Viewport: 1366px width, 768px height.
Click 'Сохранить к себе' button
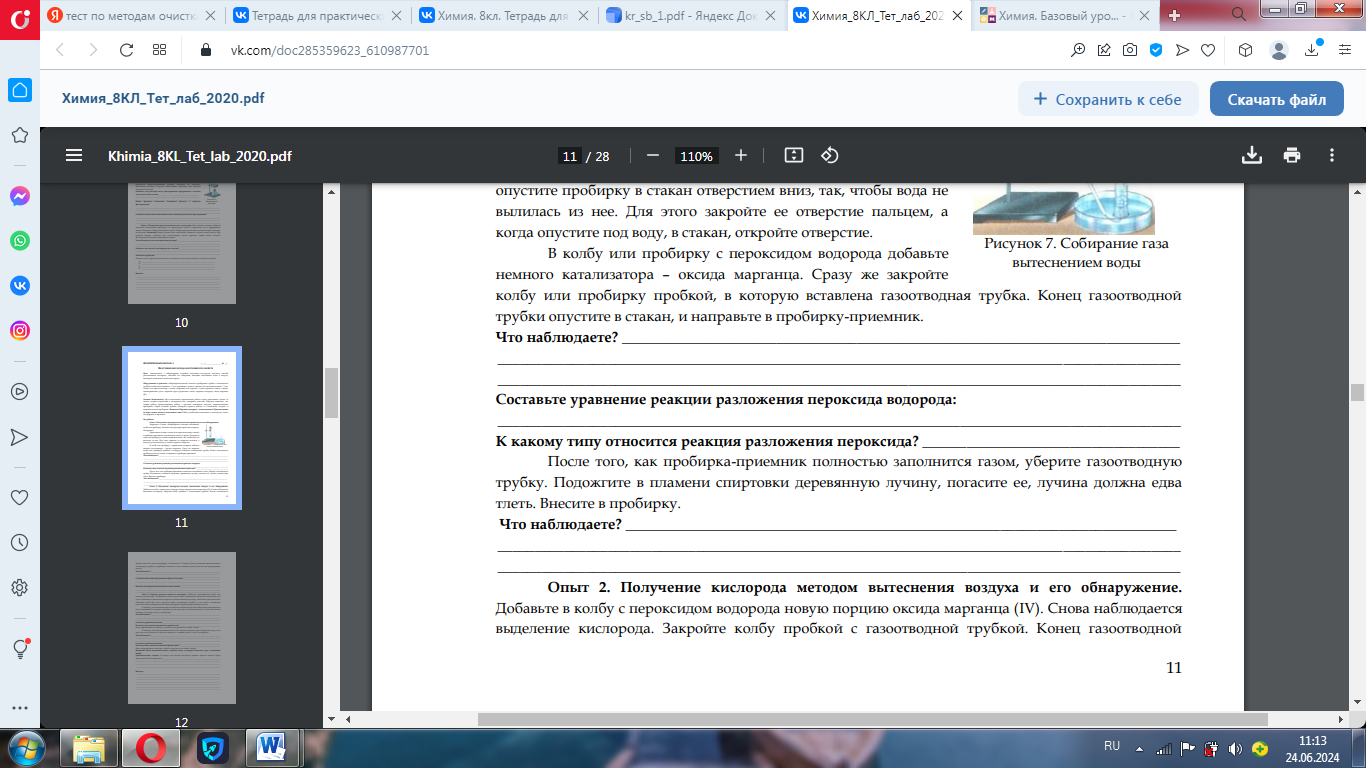tap(1108, 99)
